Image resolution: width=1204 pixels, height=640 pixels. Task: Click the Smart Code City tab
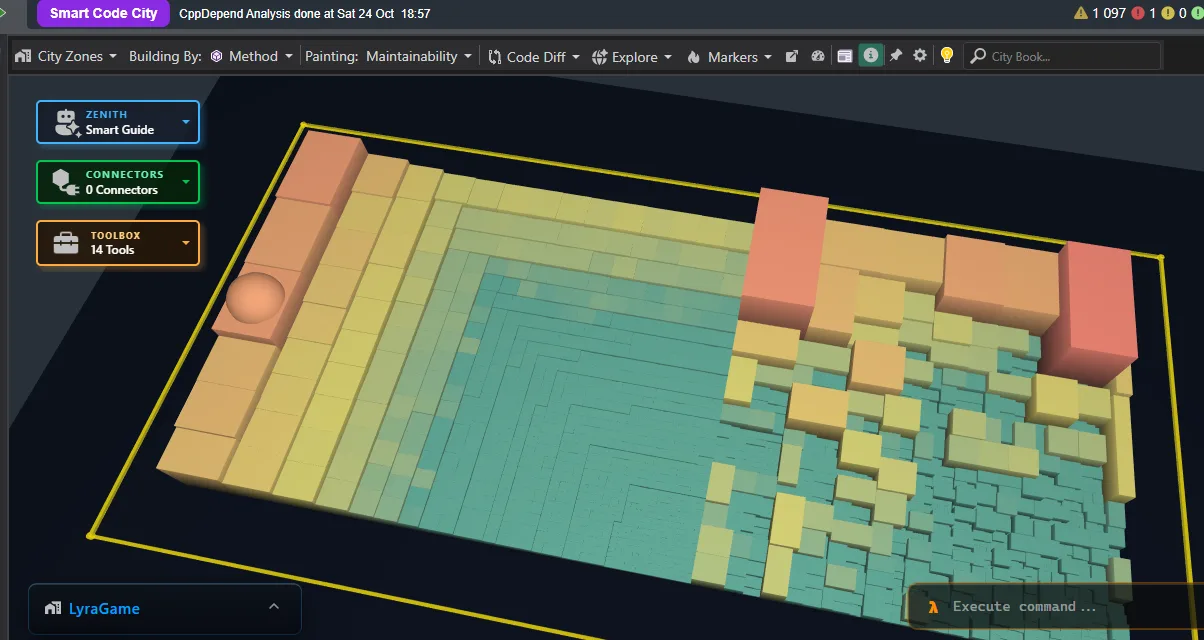click(103, 13)
